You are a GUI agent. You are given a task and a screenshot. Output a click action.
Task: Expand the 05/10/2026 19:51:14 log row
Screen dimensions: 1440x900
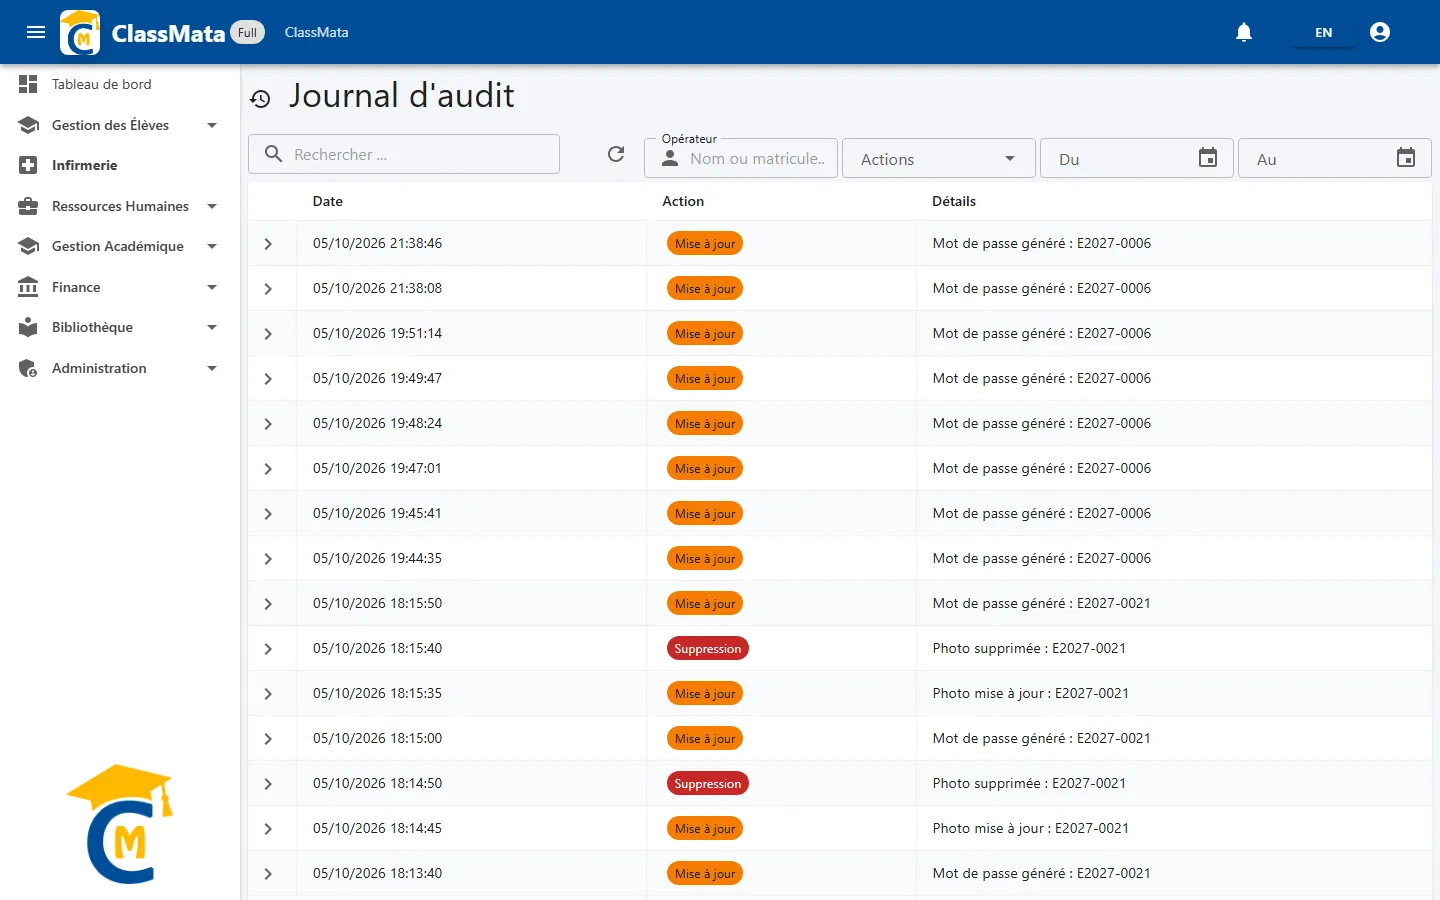click(268, 334)
